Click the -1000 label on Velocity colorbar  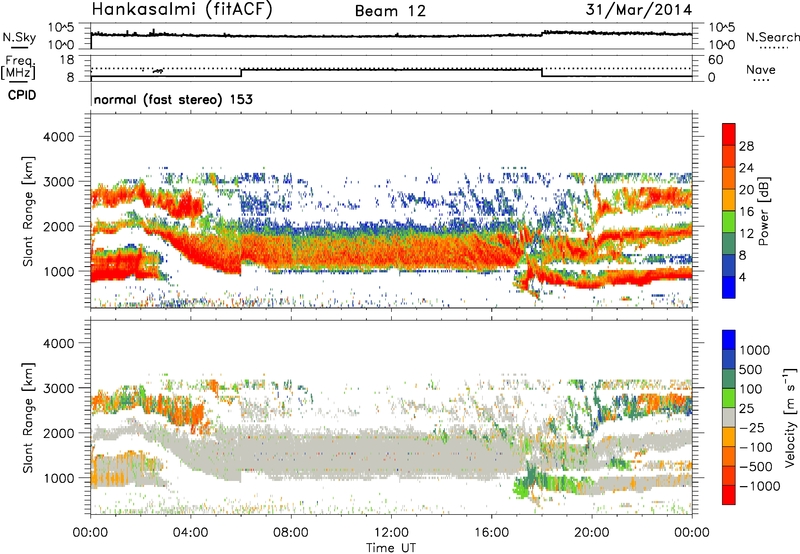point(759,486)
